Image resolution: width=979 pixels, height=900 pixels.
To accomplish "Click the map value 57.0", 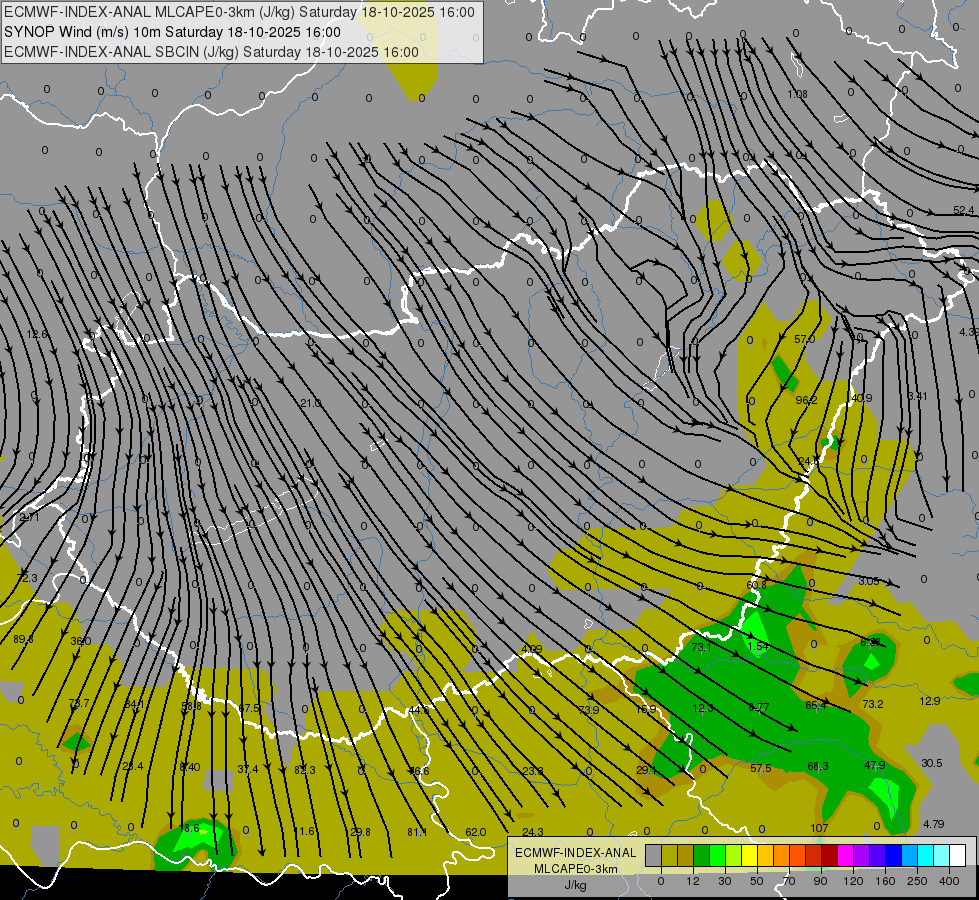I will point(804,339).
